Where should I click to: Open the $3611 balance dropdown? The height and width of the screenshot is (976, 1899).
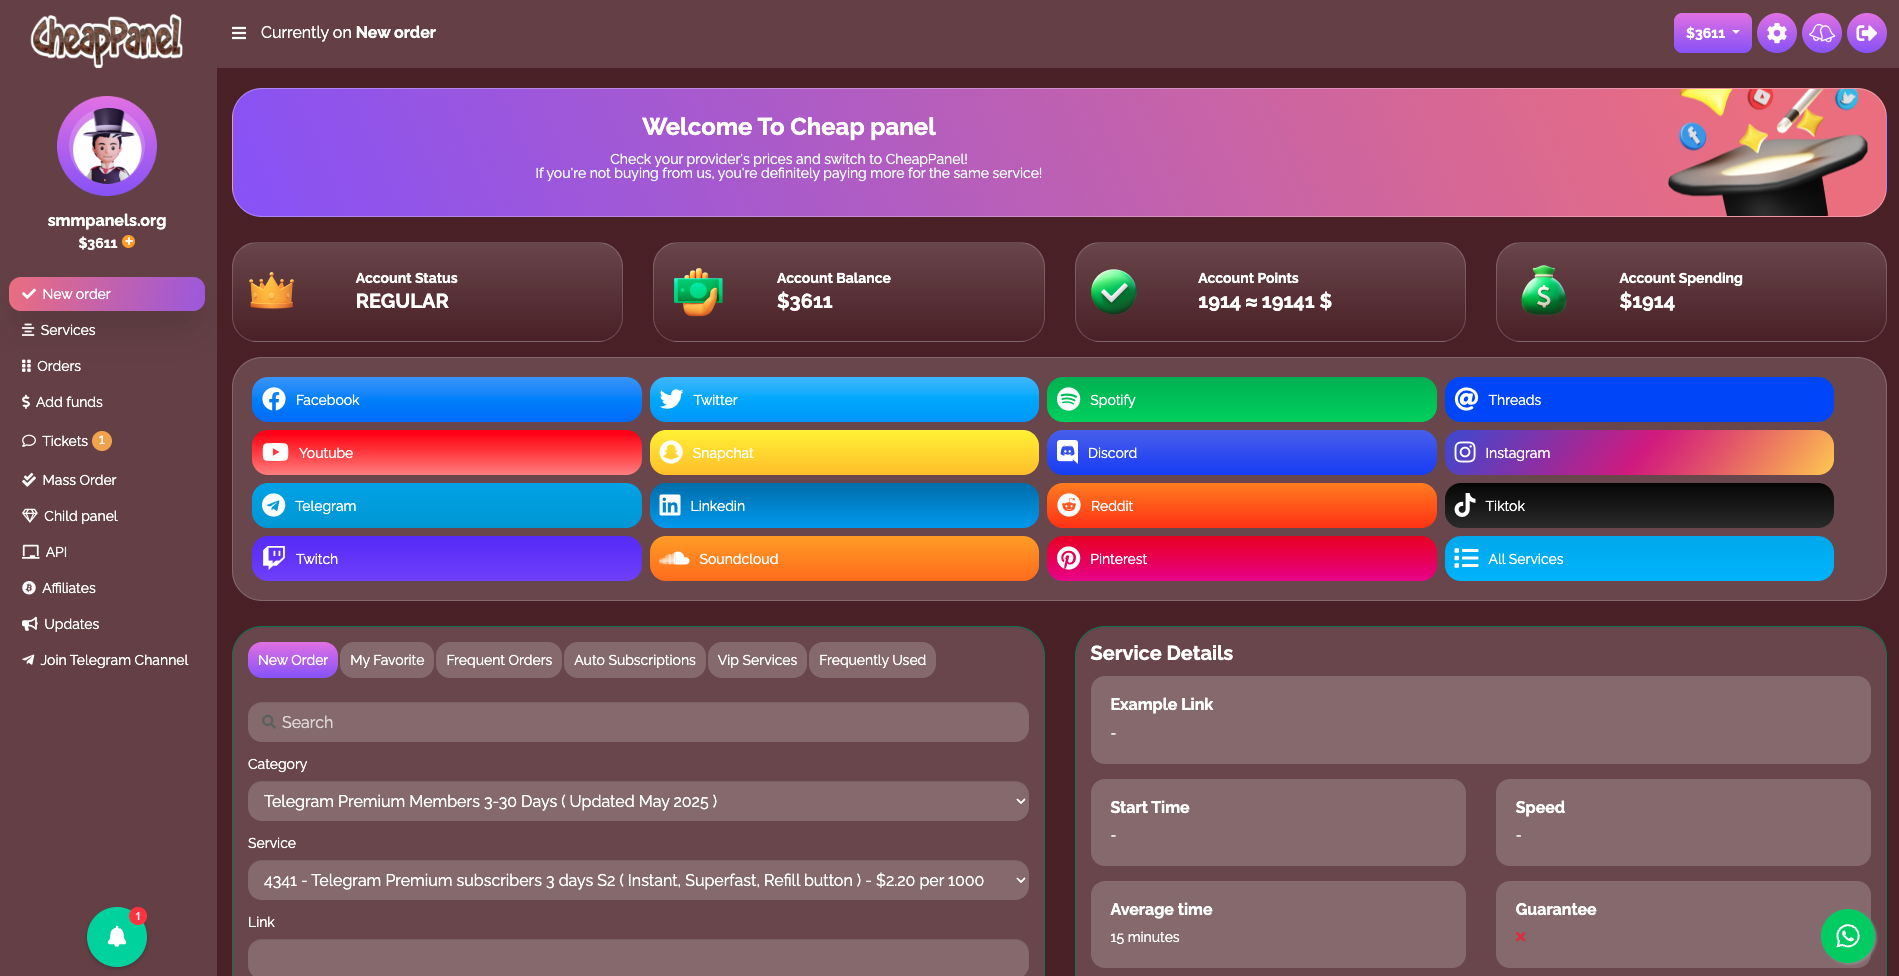(1711, 33)
